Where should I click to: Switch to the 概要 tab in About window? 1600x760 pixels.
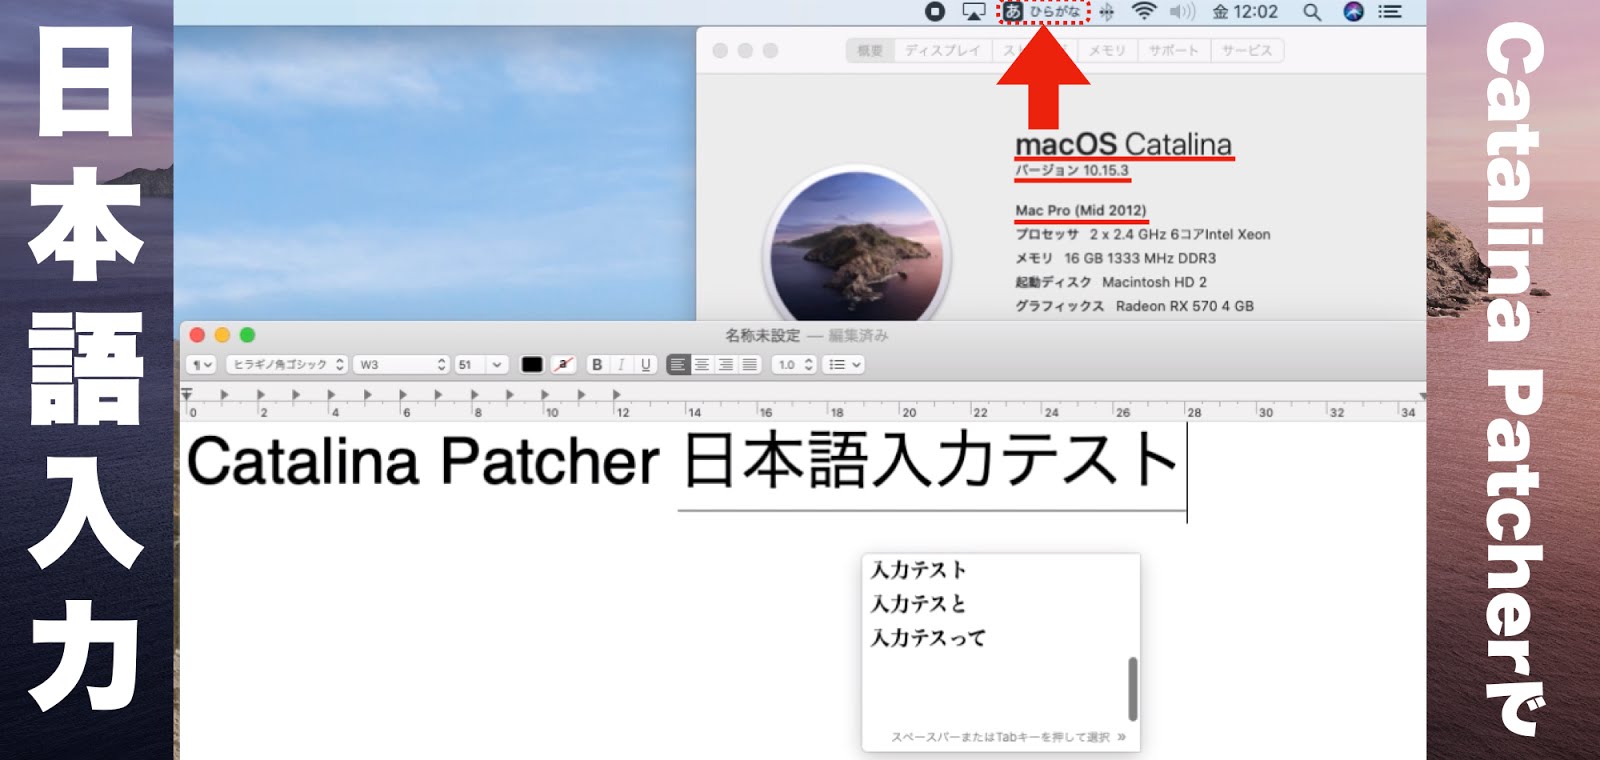[870, 50]
